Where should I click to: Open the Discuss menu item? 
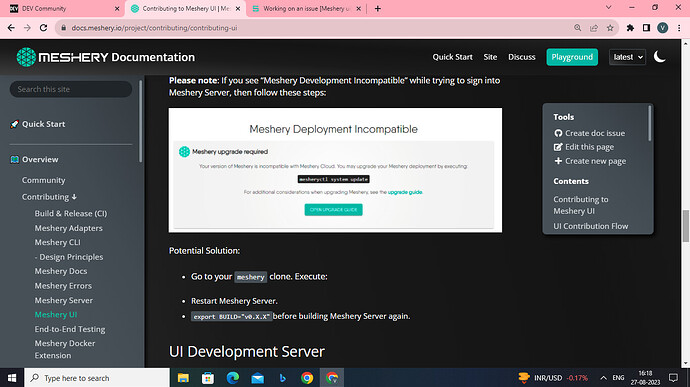click(x=521, y=57)
